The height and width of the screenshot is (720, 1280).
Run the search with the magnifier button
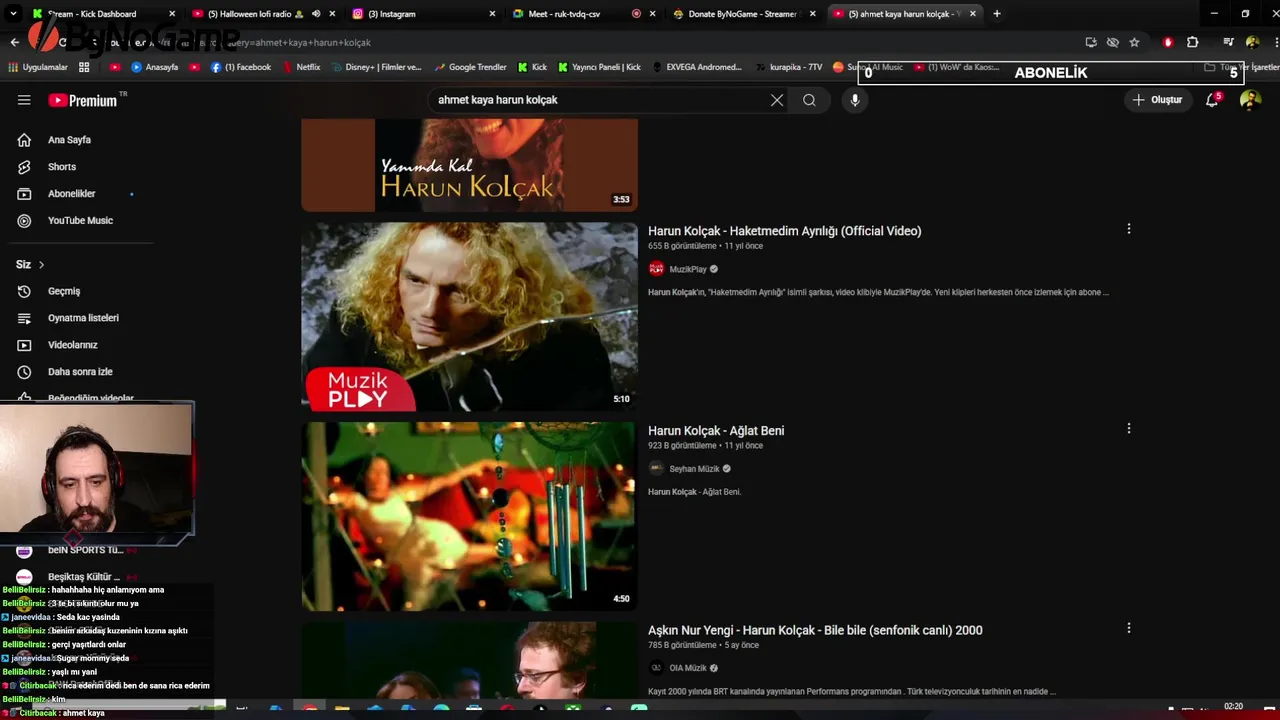[x=809, y=100]
